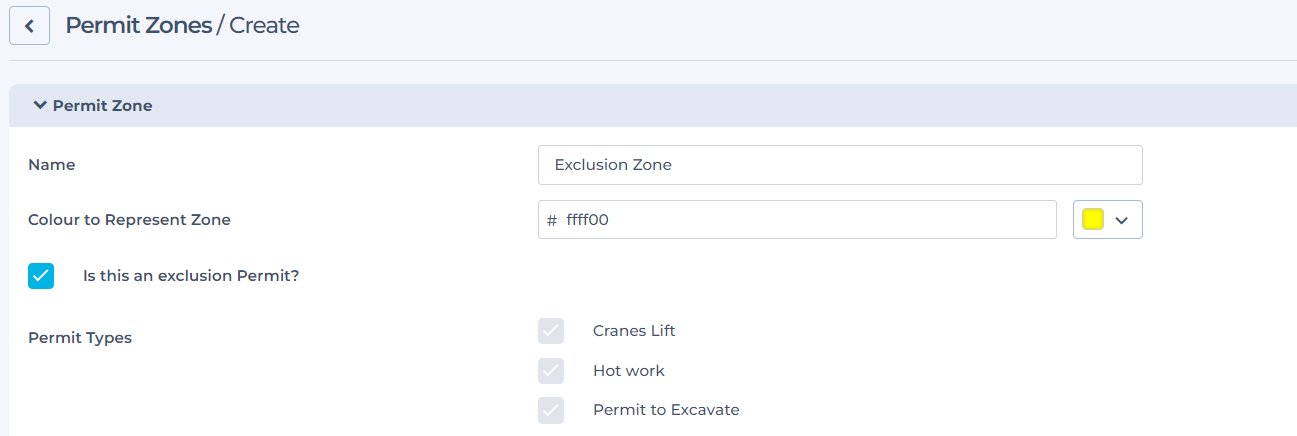1297x436 pixels.
Task: Open the colour picker dropdown arrow
Action: tap(1121, 220)
